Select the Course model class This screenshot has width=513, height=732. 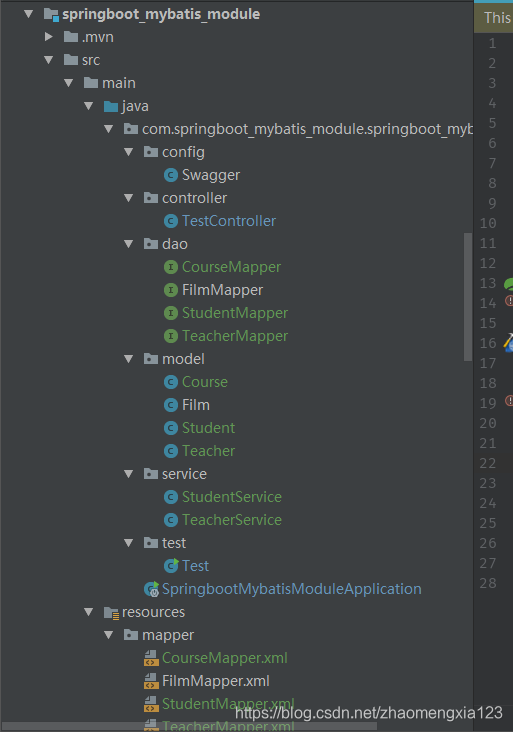click(x=205, y=382)
